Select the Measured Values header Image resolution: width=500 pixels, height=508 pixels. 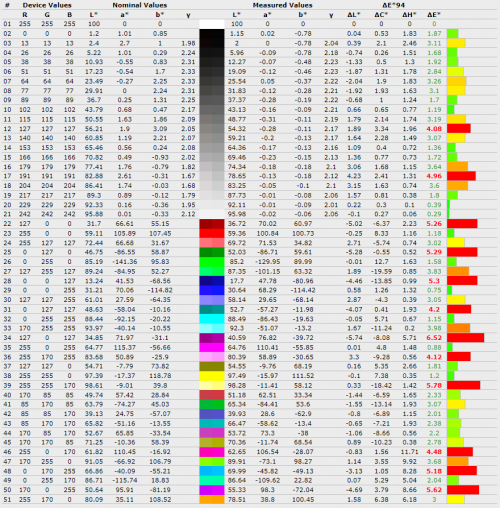[282, 5]
